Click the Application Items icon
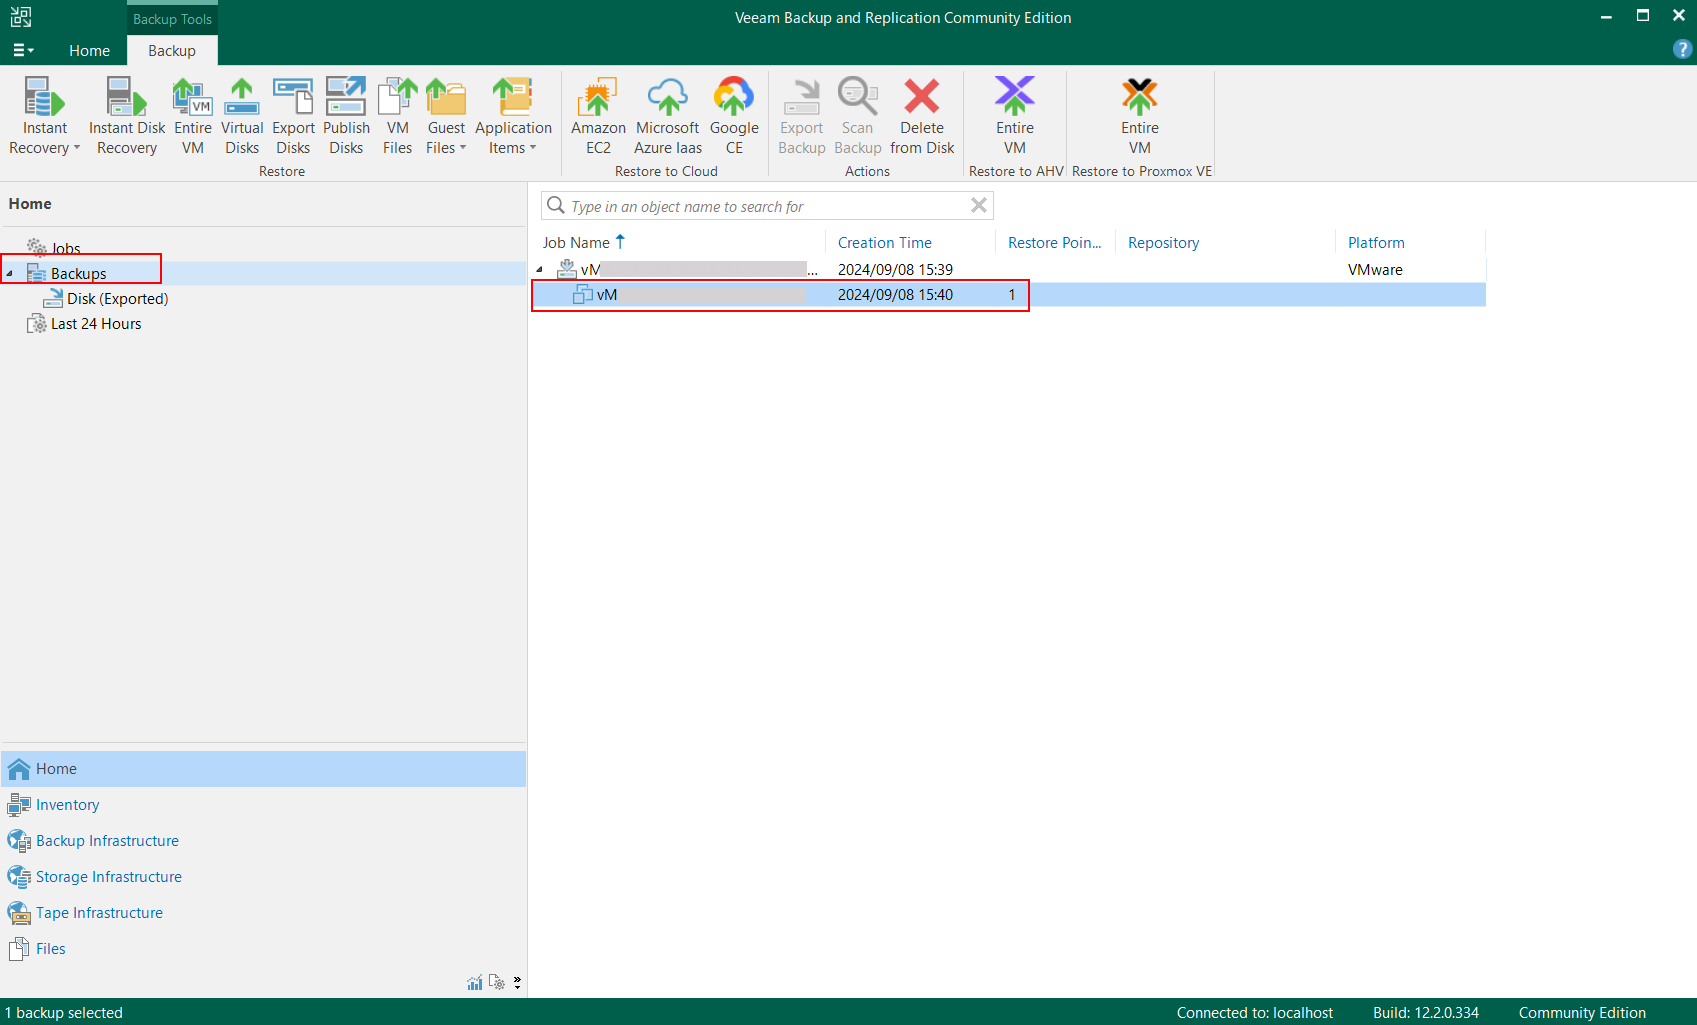The height and width of the screenshot is (1025, 1697). pos(513,97)
